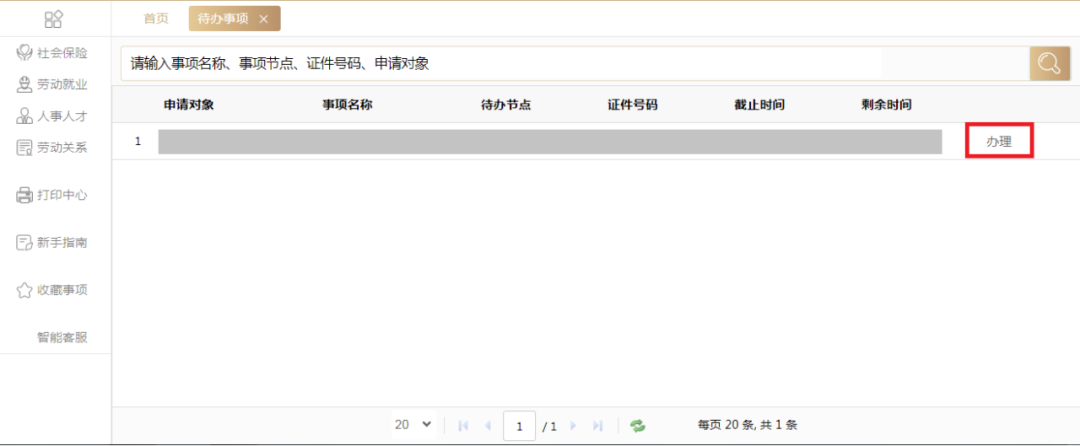The height and width of the screenshot is (446, 1080).
Task: Go to first page arrow icon
Action: click(463, 426)
